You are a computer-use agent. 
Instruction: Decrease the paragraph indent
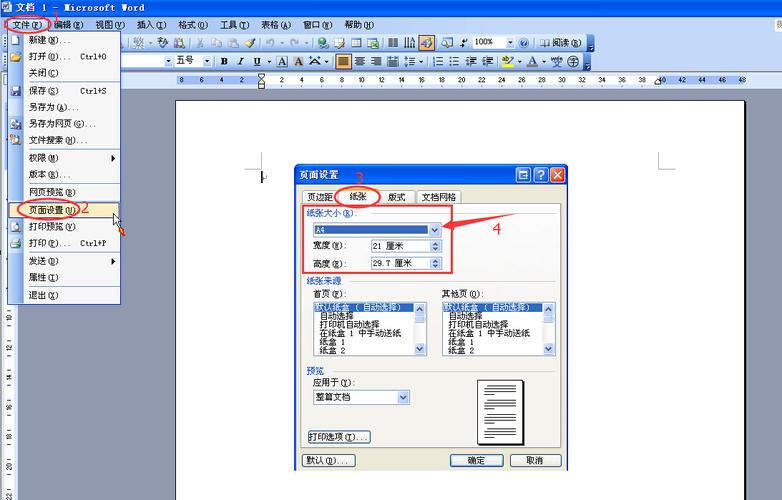[x=471, y=61]
